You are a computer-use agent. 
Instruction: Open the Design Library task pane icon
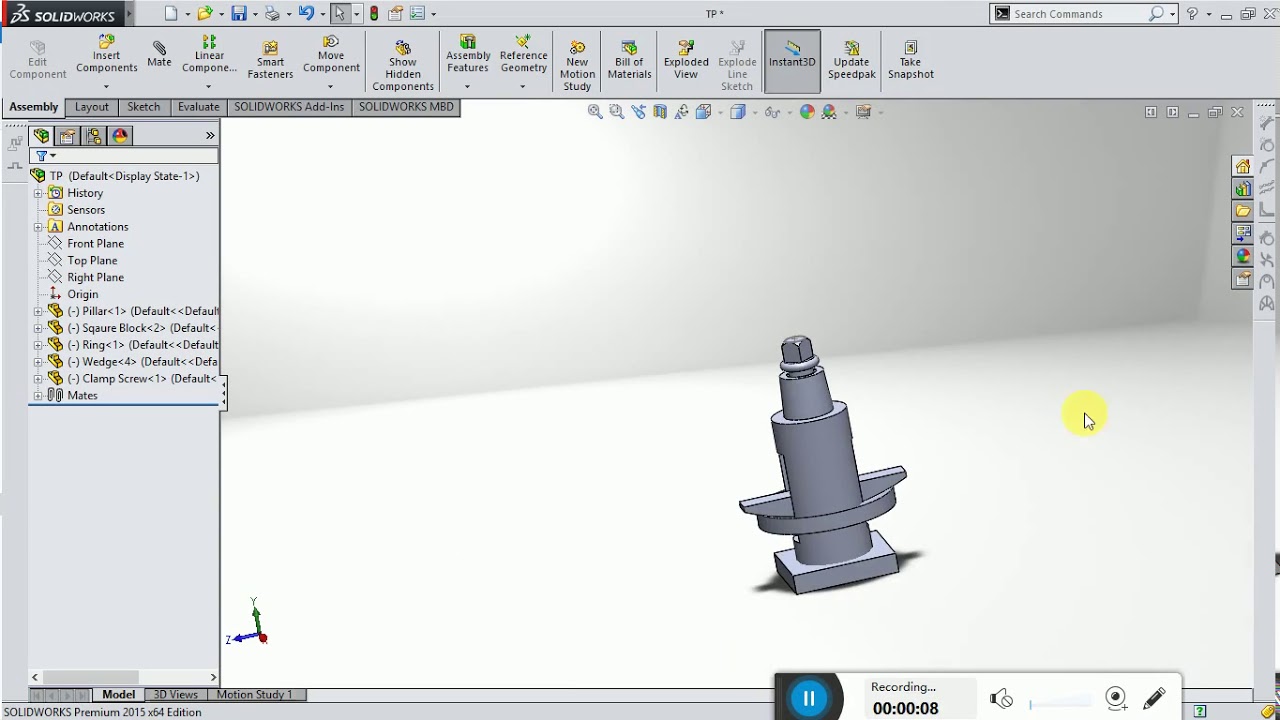1243,189
